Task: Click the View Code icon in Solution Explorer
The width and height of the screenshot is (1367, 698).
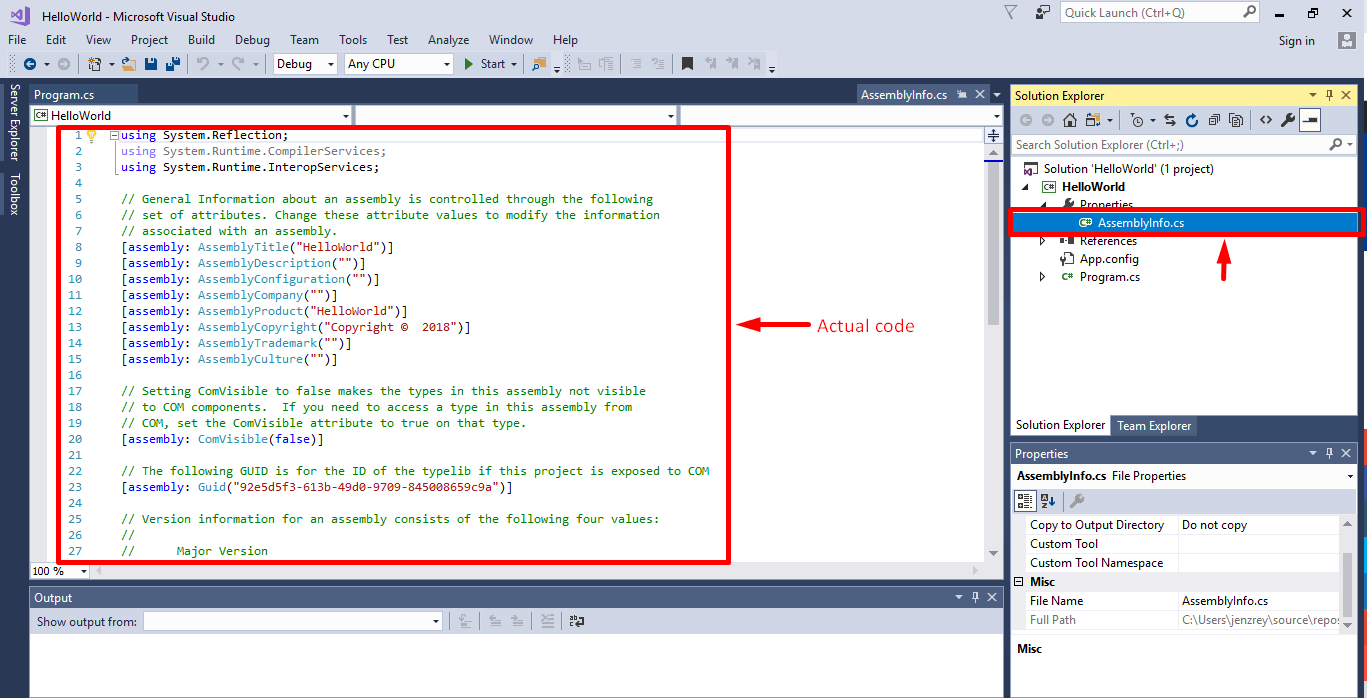Action: point(1266,120)
